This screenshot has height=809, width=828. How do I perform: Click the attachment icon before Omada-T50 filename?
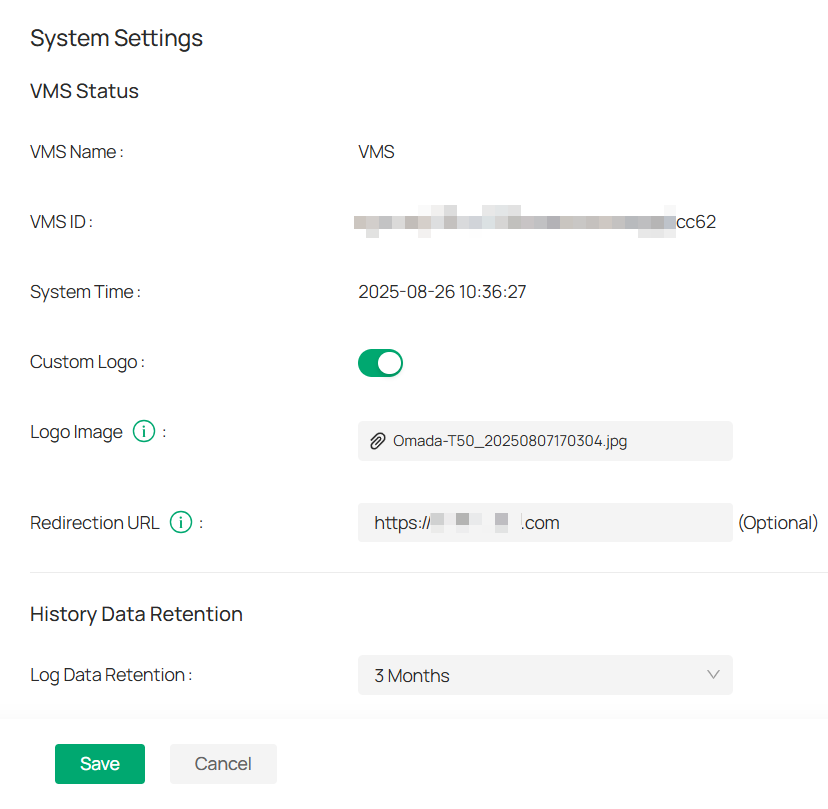[378, 440]
